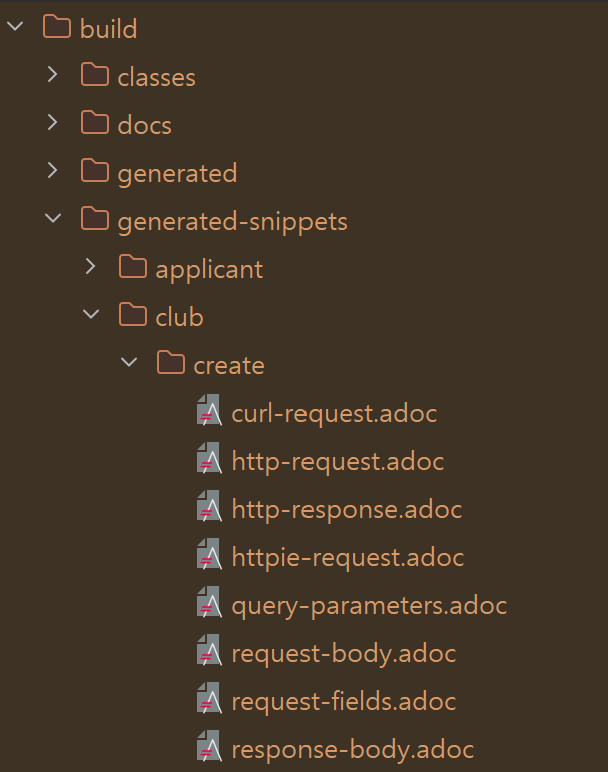
Task: Collapse the create folder chevron
Action: click(129, 362)
